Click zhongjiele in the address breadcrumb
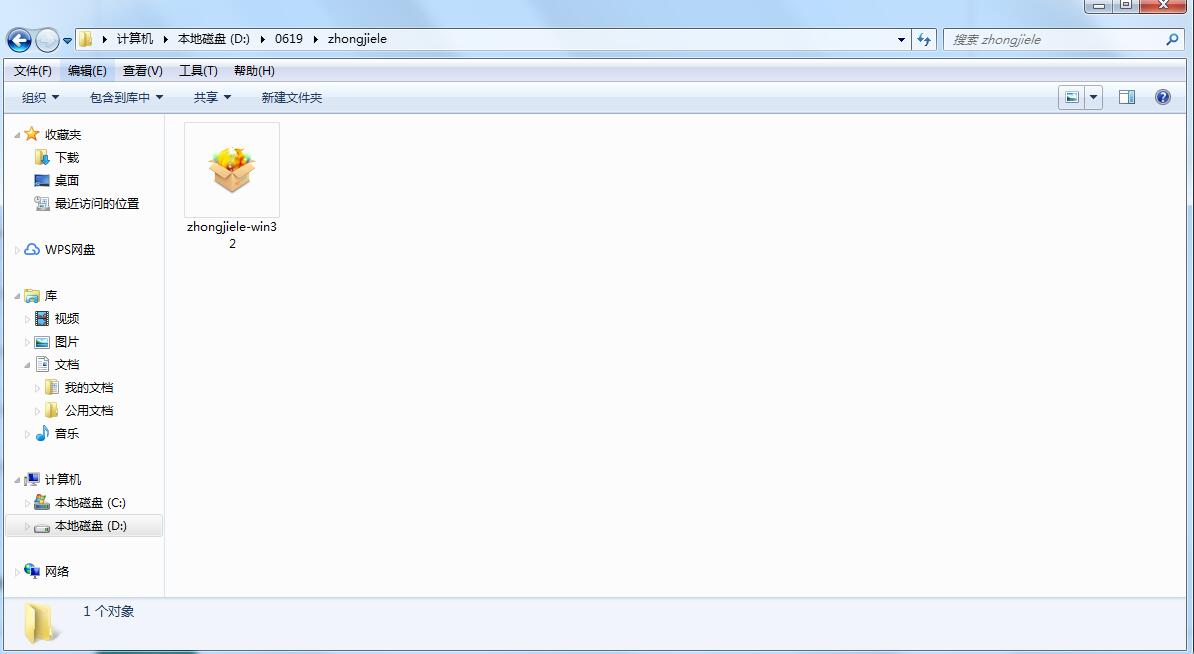The image size is (1194, 654). pos(357,39)
